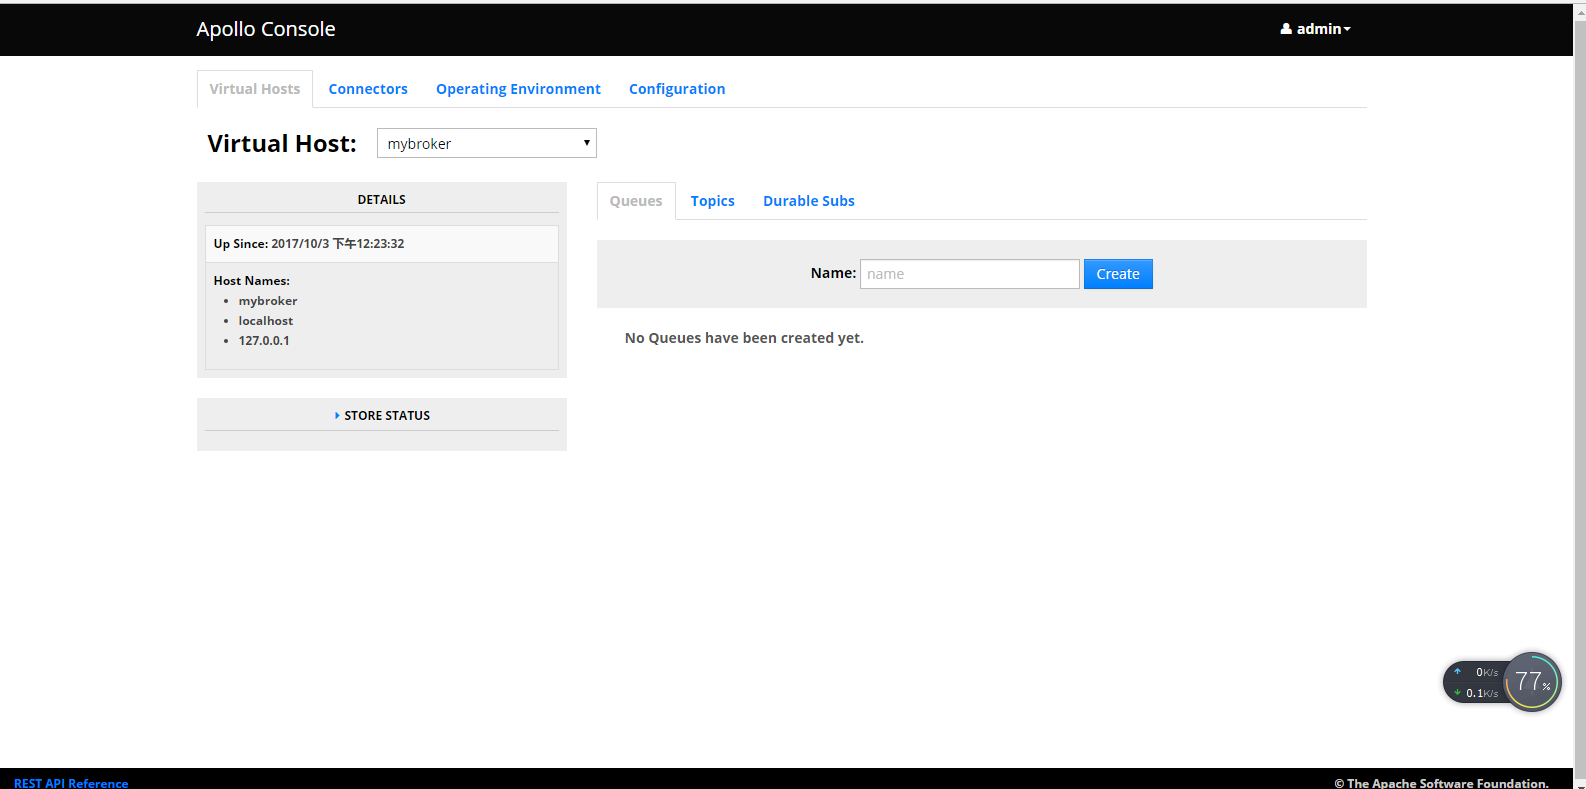
Task: Click the 127.0.0.1 host name entry
Action: click(264, 341)
